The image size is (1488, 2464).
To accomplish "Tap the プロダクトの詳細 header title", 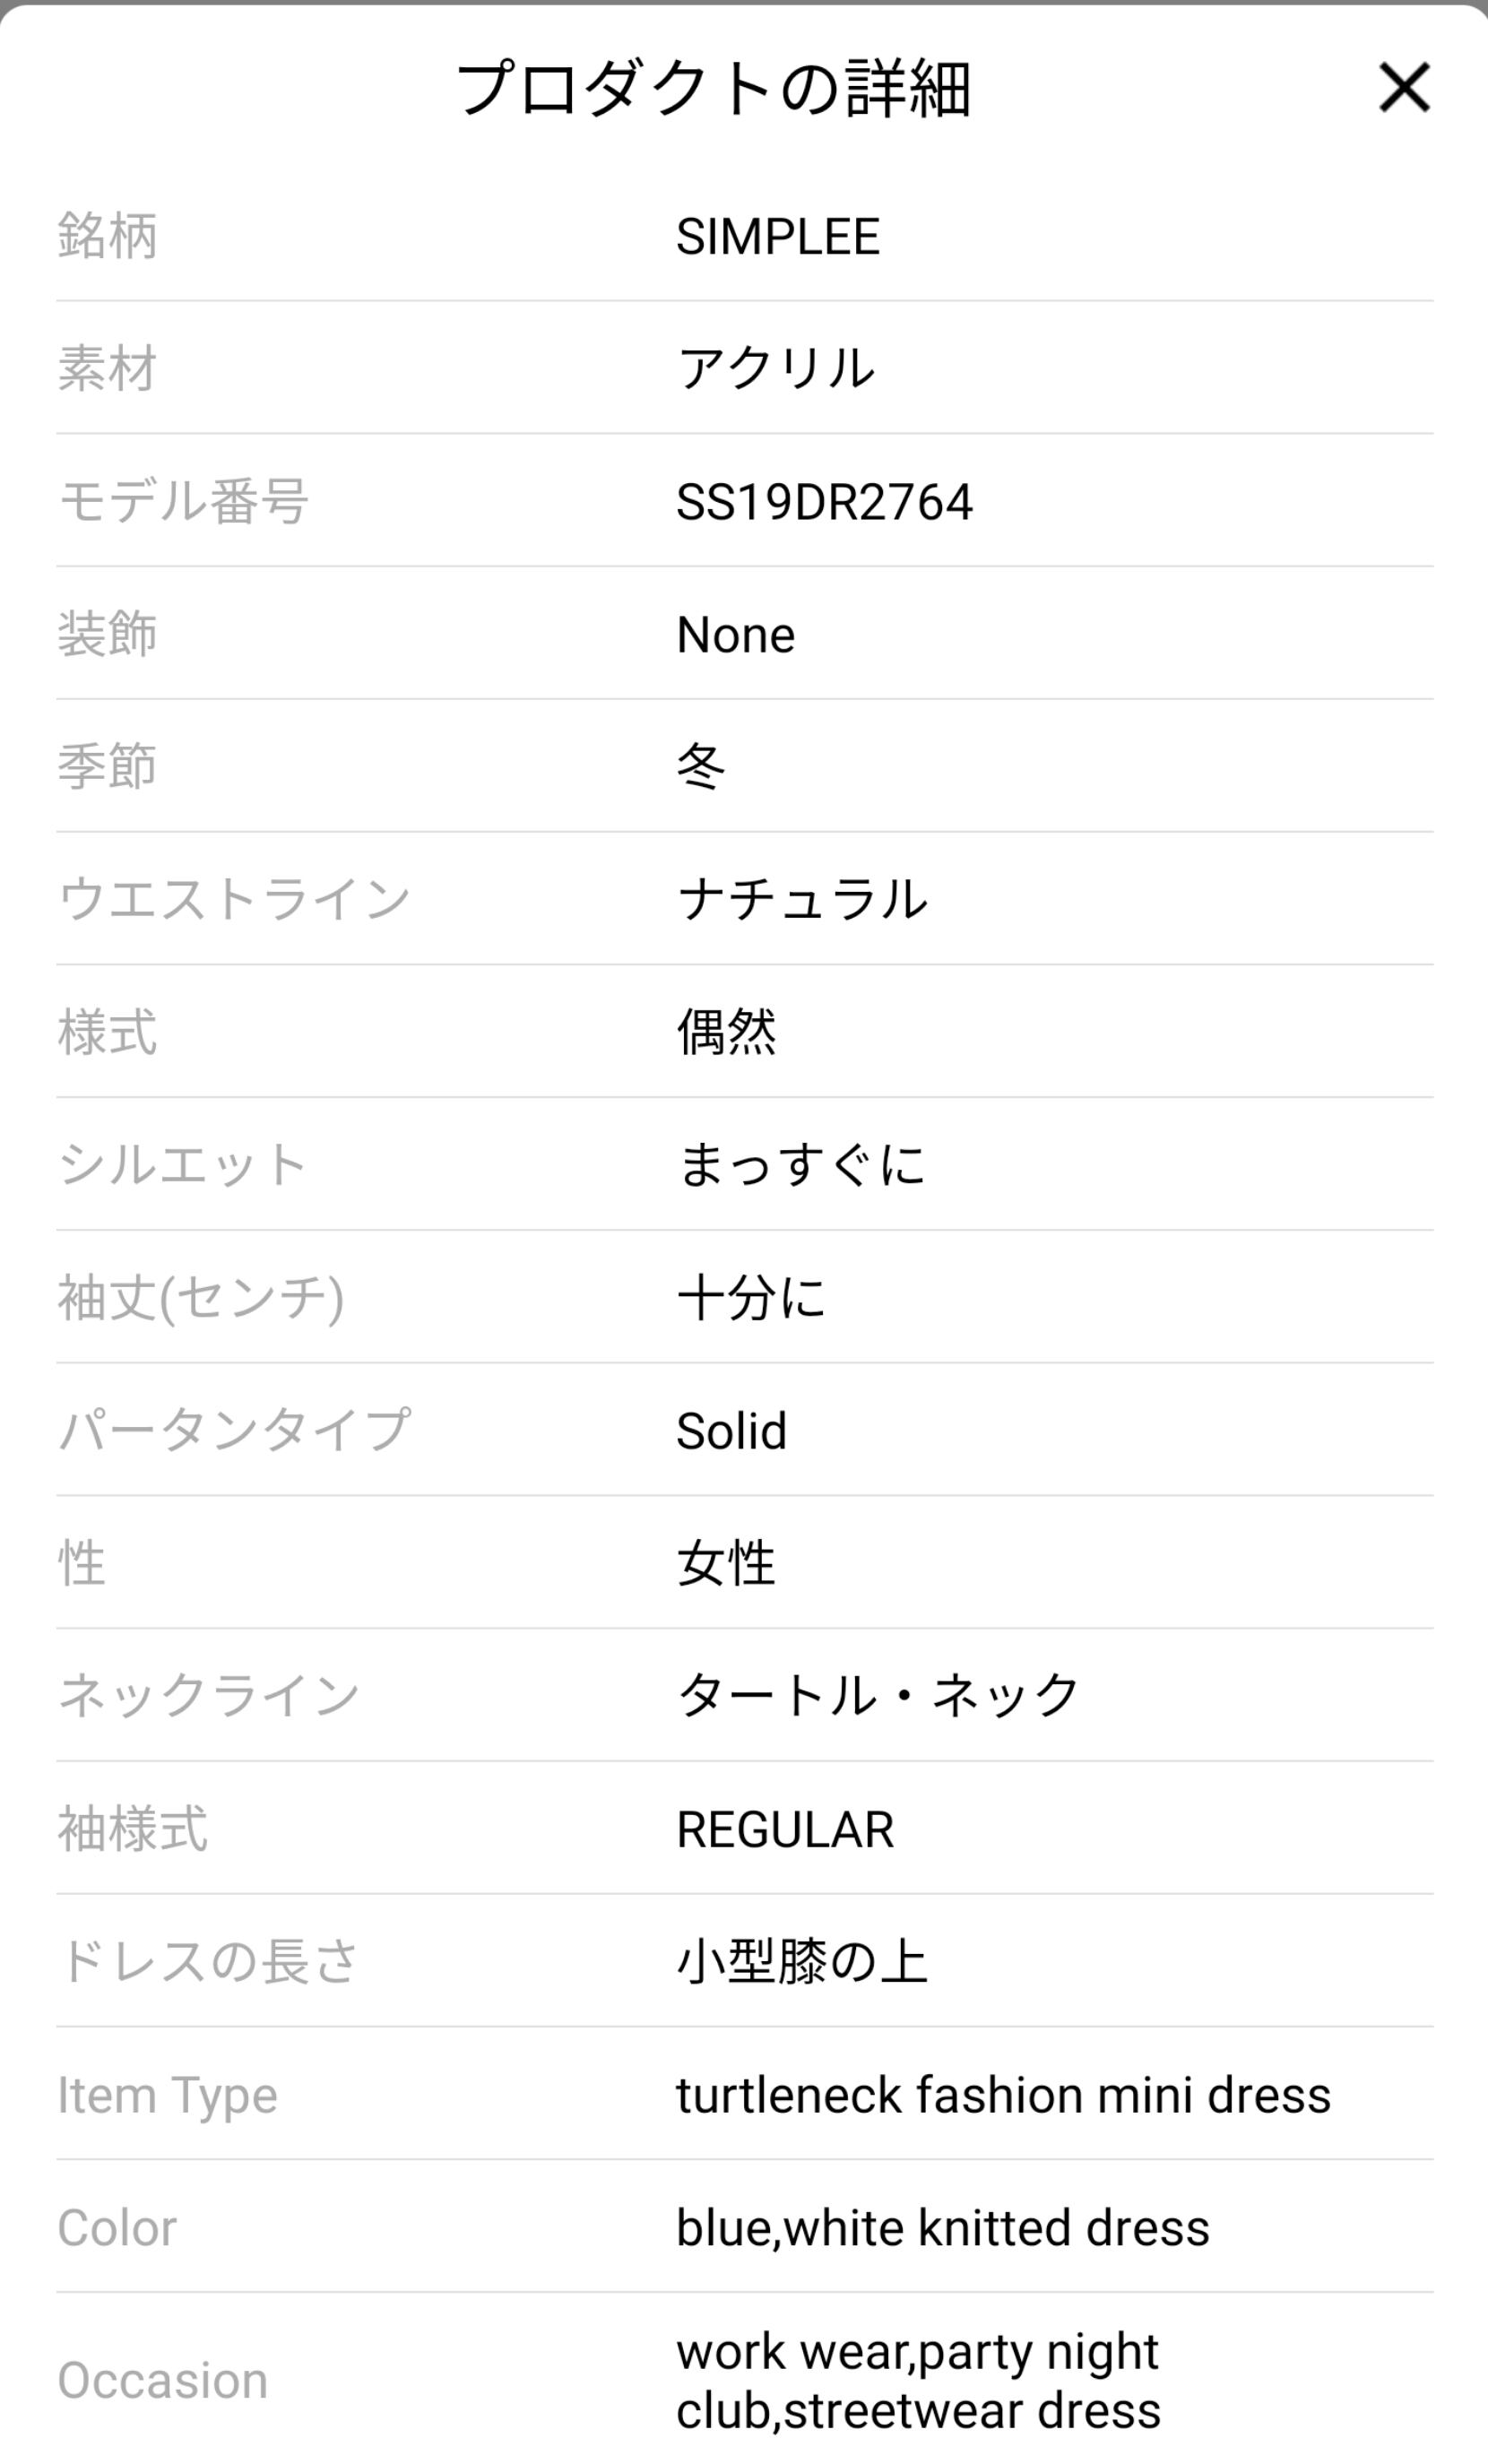I will pos(713,90).
